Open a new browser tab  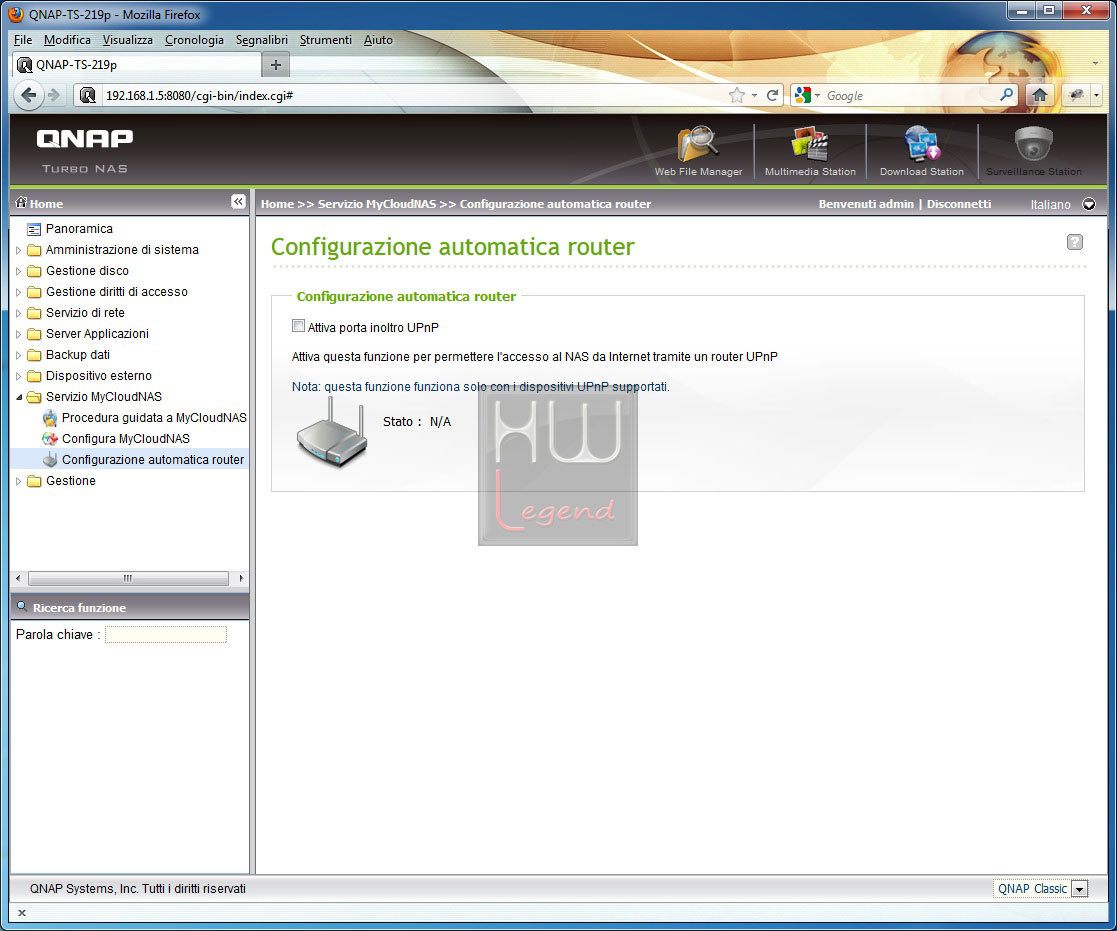tap(276, 65)
